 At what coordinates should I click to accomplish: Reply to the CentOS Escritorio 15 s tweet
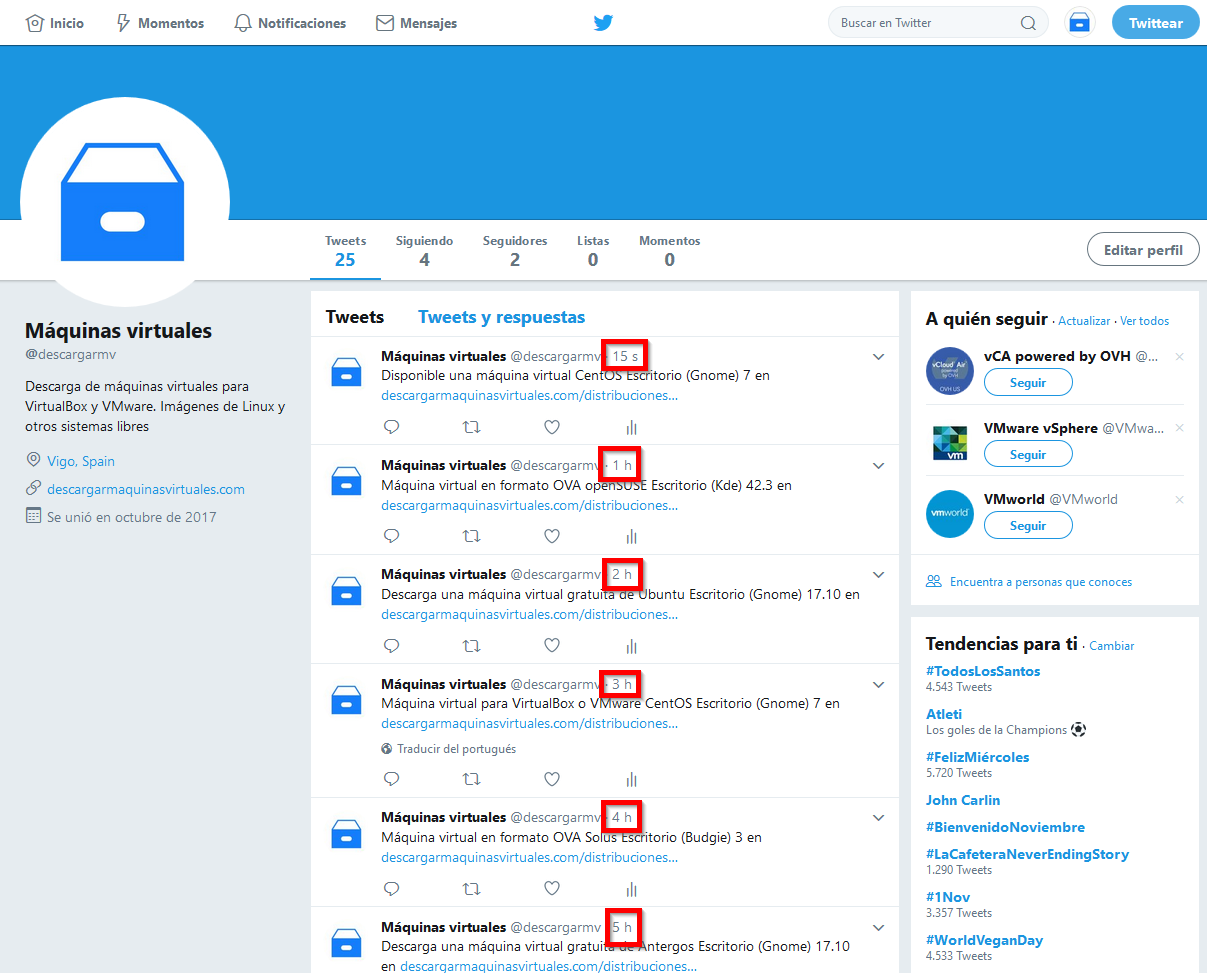392,427
